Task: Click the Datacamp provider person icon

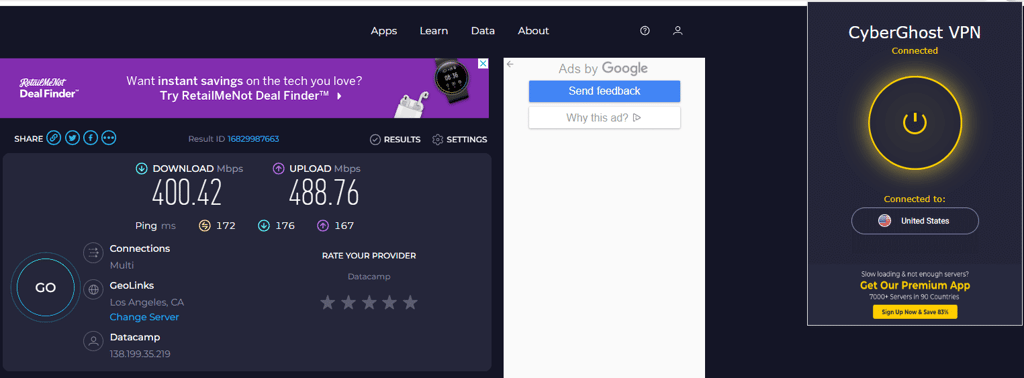Action: [93, 341]
